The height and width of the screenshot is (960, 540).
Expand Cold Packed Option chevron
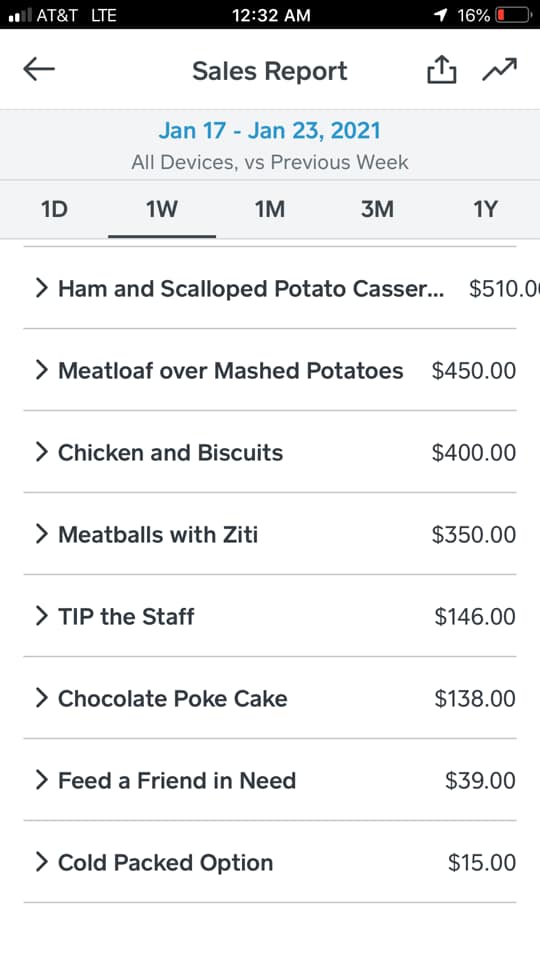pos(42,863)
